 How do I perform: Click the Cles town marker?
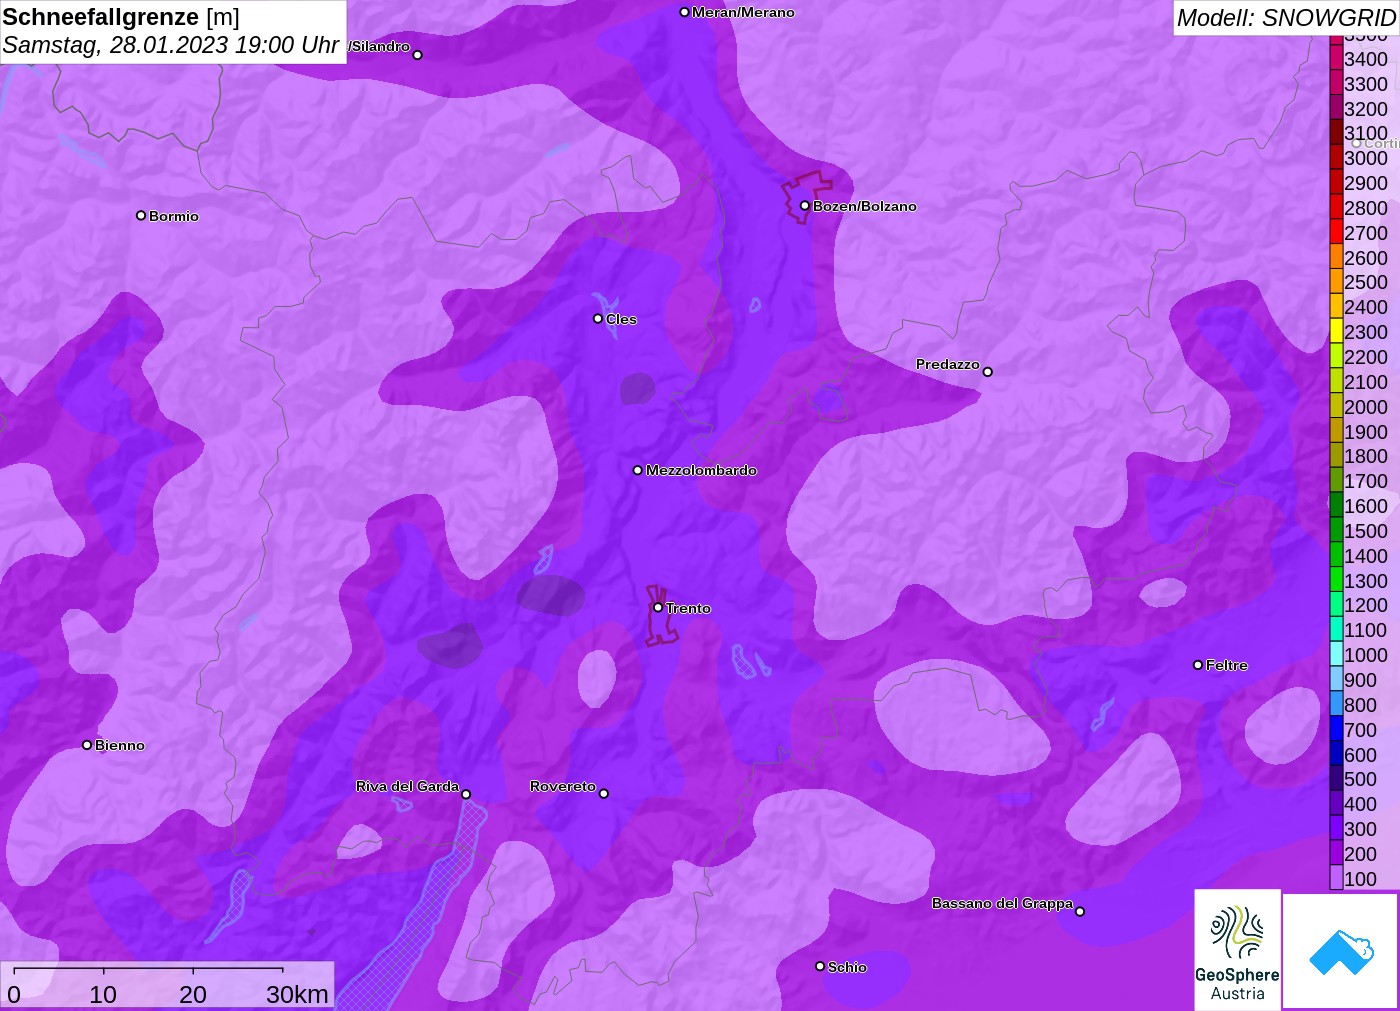598,319
